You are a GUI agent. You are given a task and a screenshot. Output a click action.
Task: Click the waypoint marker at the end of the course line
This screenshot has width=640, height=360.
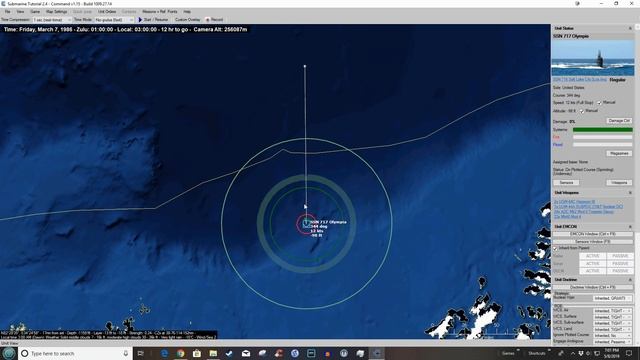tap(305, 66)
